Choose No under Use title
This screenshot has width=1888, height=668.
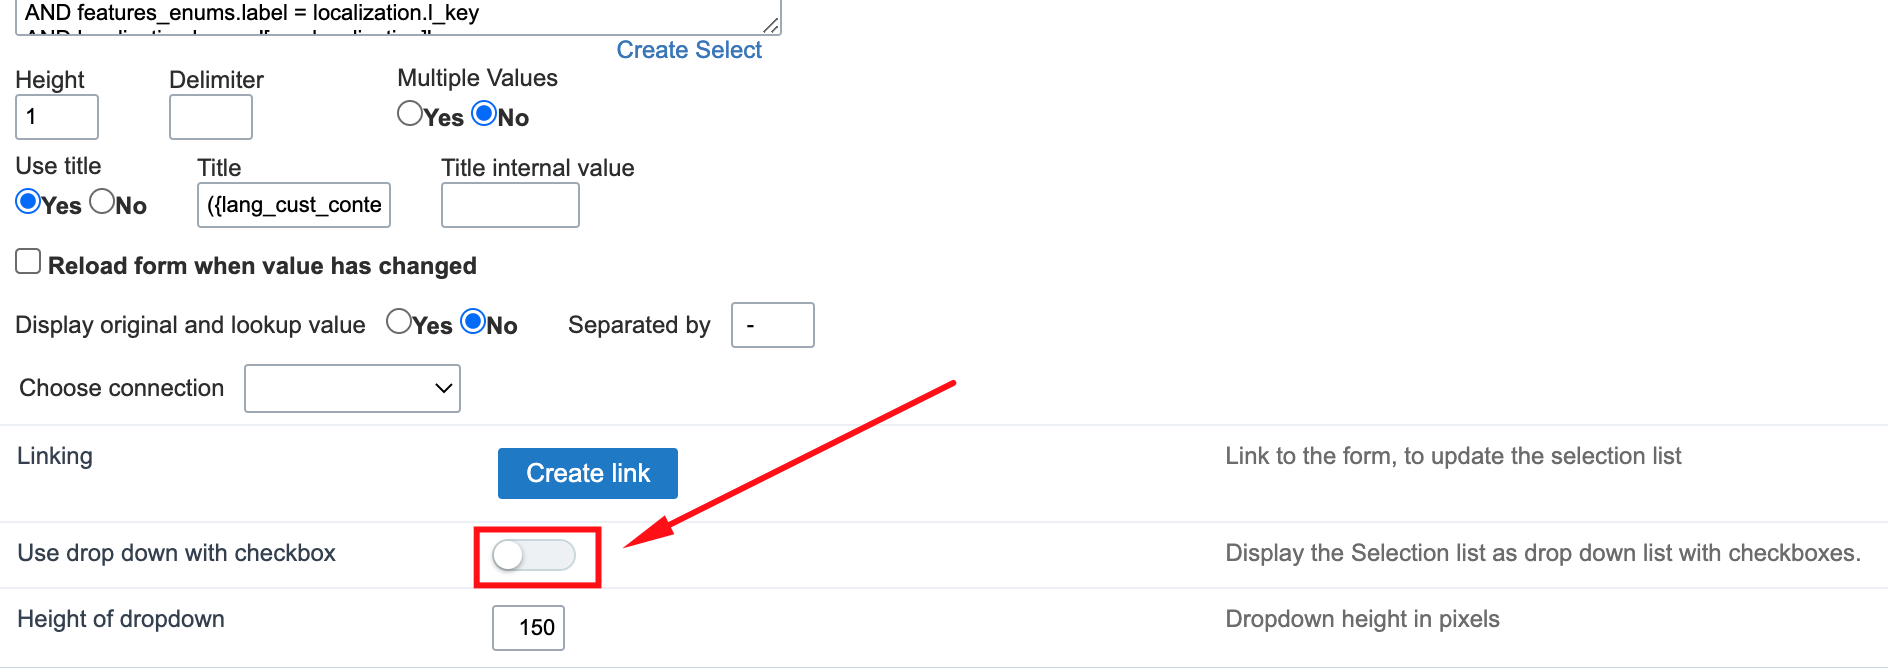[x=102, y=202]
